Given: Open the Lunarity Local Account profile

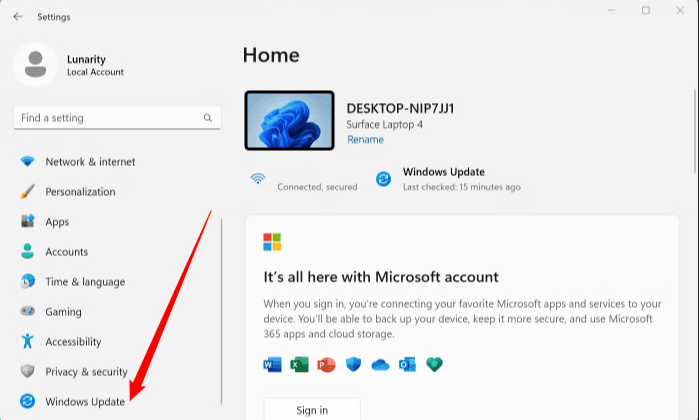Looking at the screenshot, I should coord(70,65).
